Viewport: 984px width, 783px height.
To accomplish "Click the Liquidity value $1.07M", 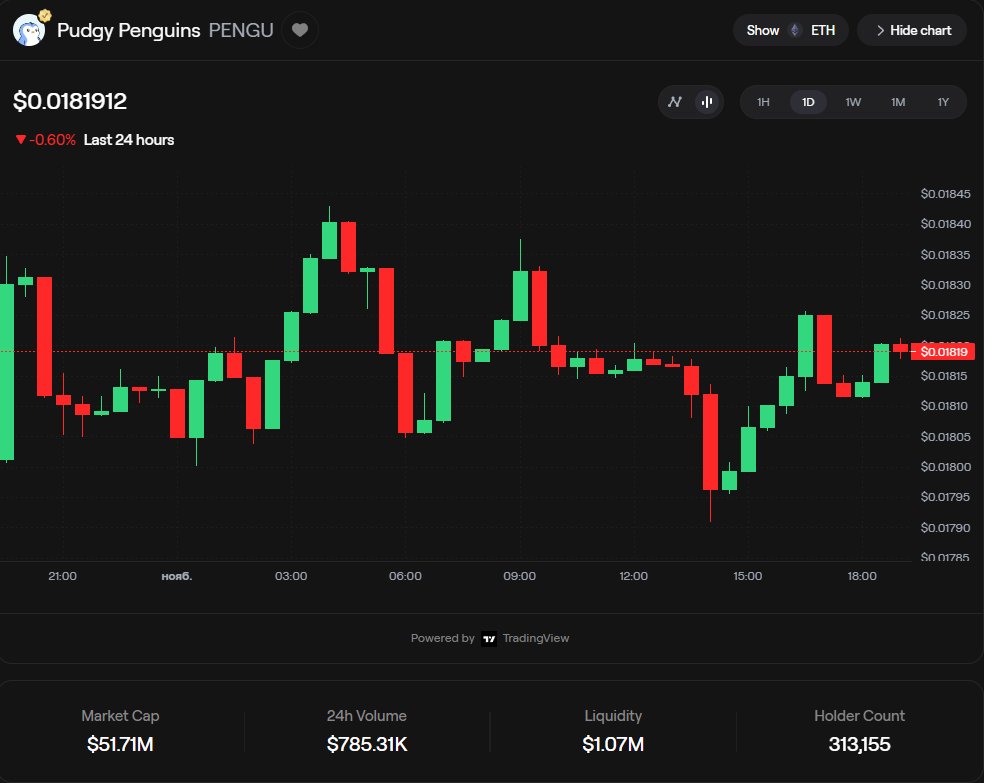I will tap(613, 744).
